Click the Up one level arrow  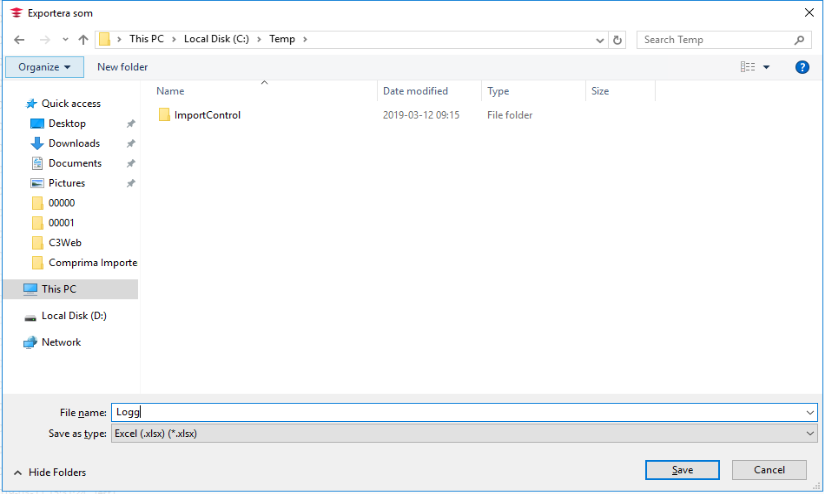(x=83, y=40)
